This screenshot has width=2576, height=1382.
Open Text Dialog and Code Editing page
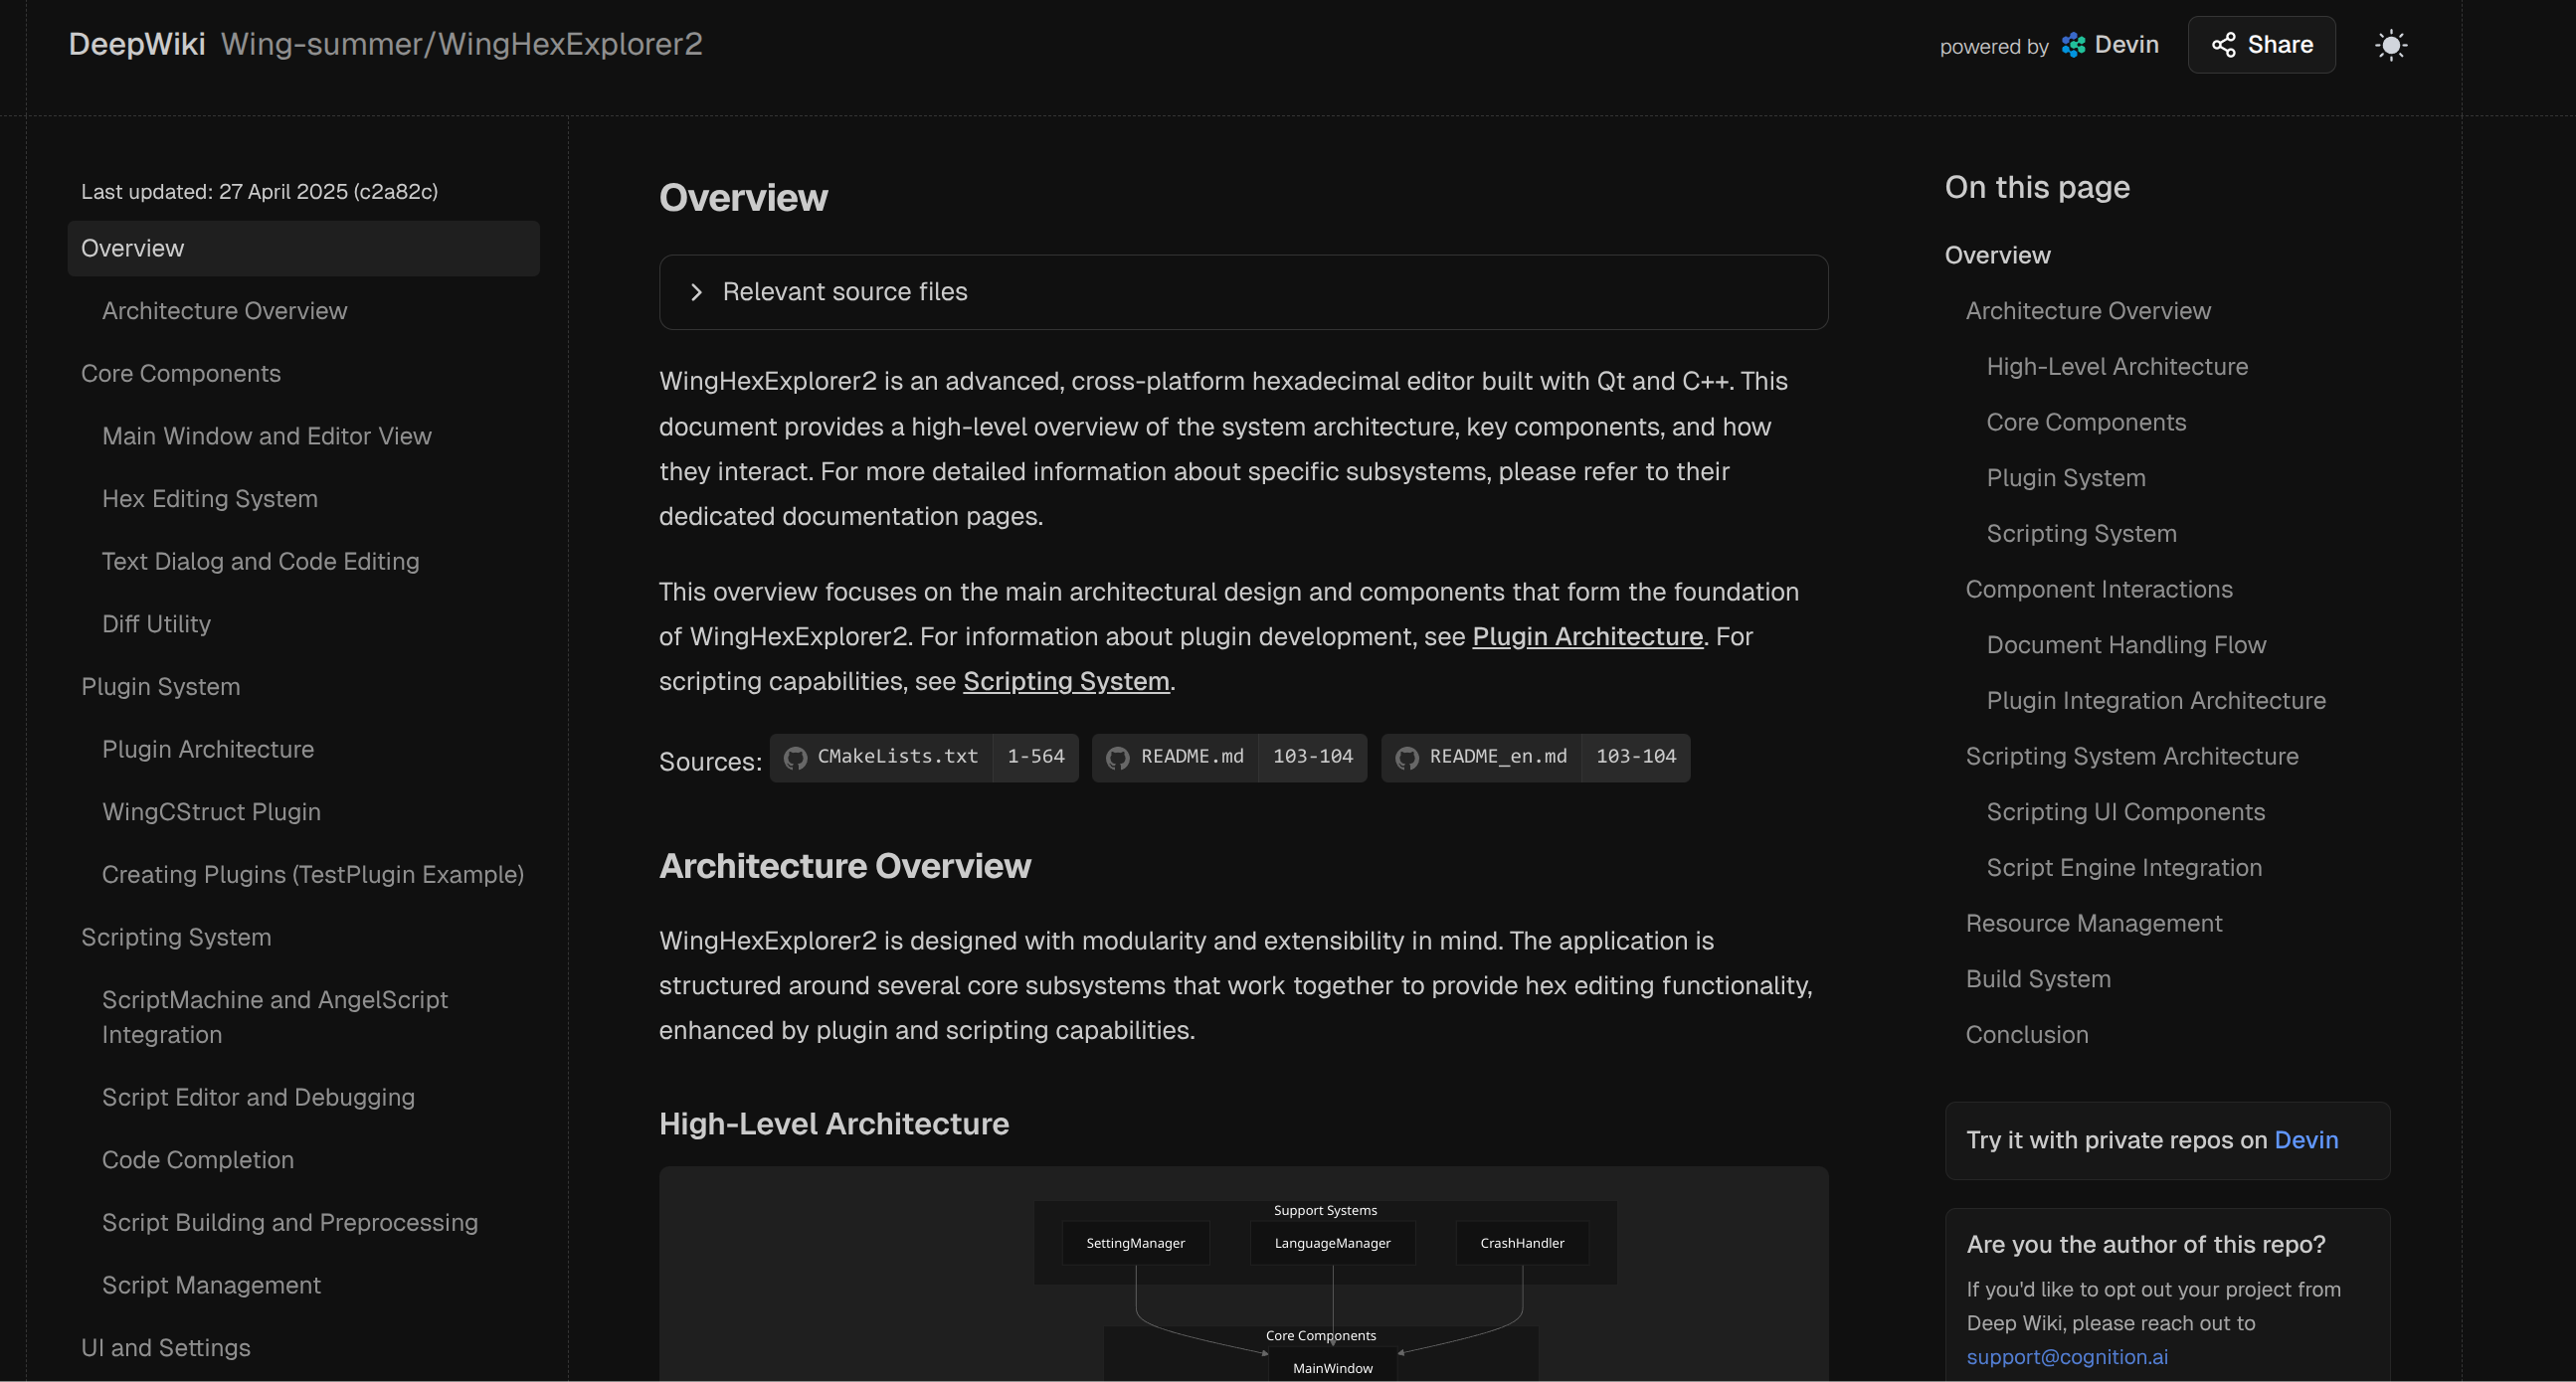tap(261, 562)
